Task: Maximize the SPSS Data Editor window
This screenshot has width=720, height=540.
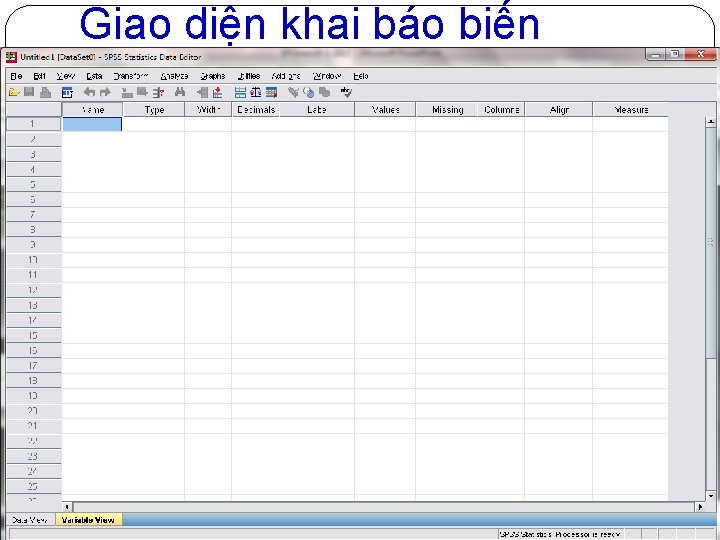Action: (x=674, y=55)
